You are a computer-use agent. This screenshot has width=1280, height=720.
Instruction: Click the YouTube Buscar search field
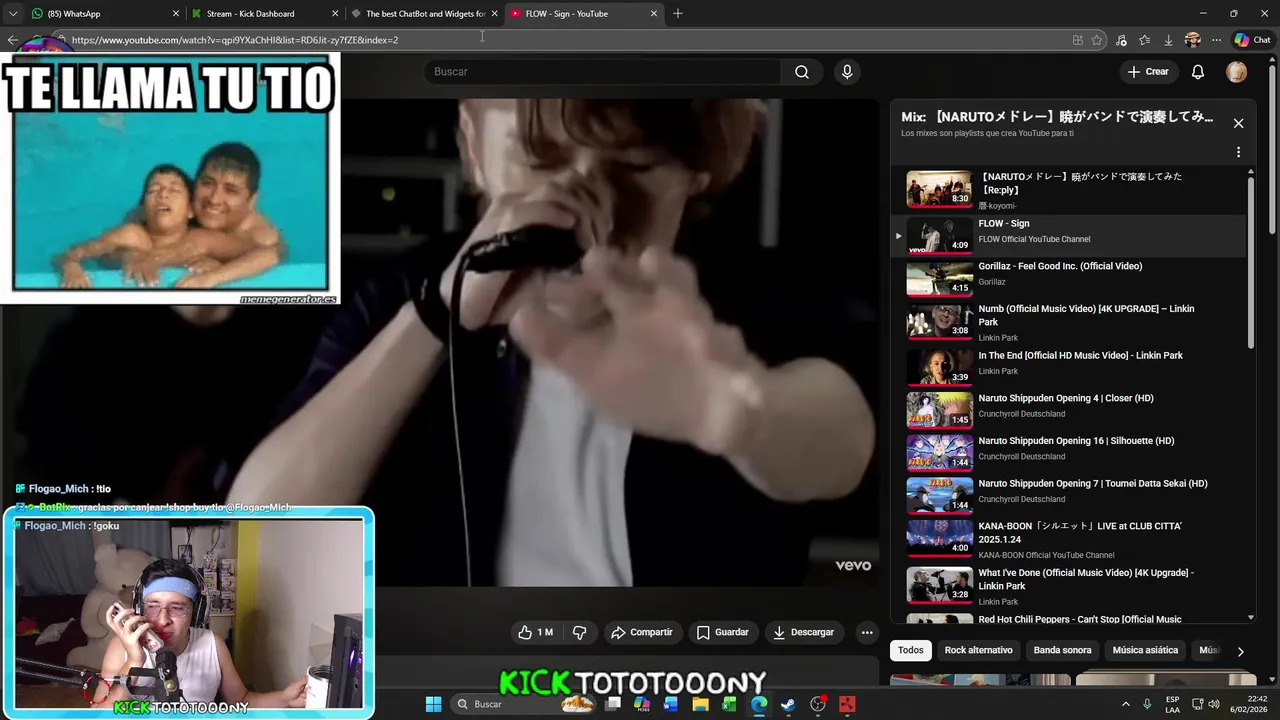(603, 72)
